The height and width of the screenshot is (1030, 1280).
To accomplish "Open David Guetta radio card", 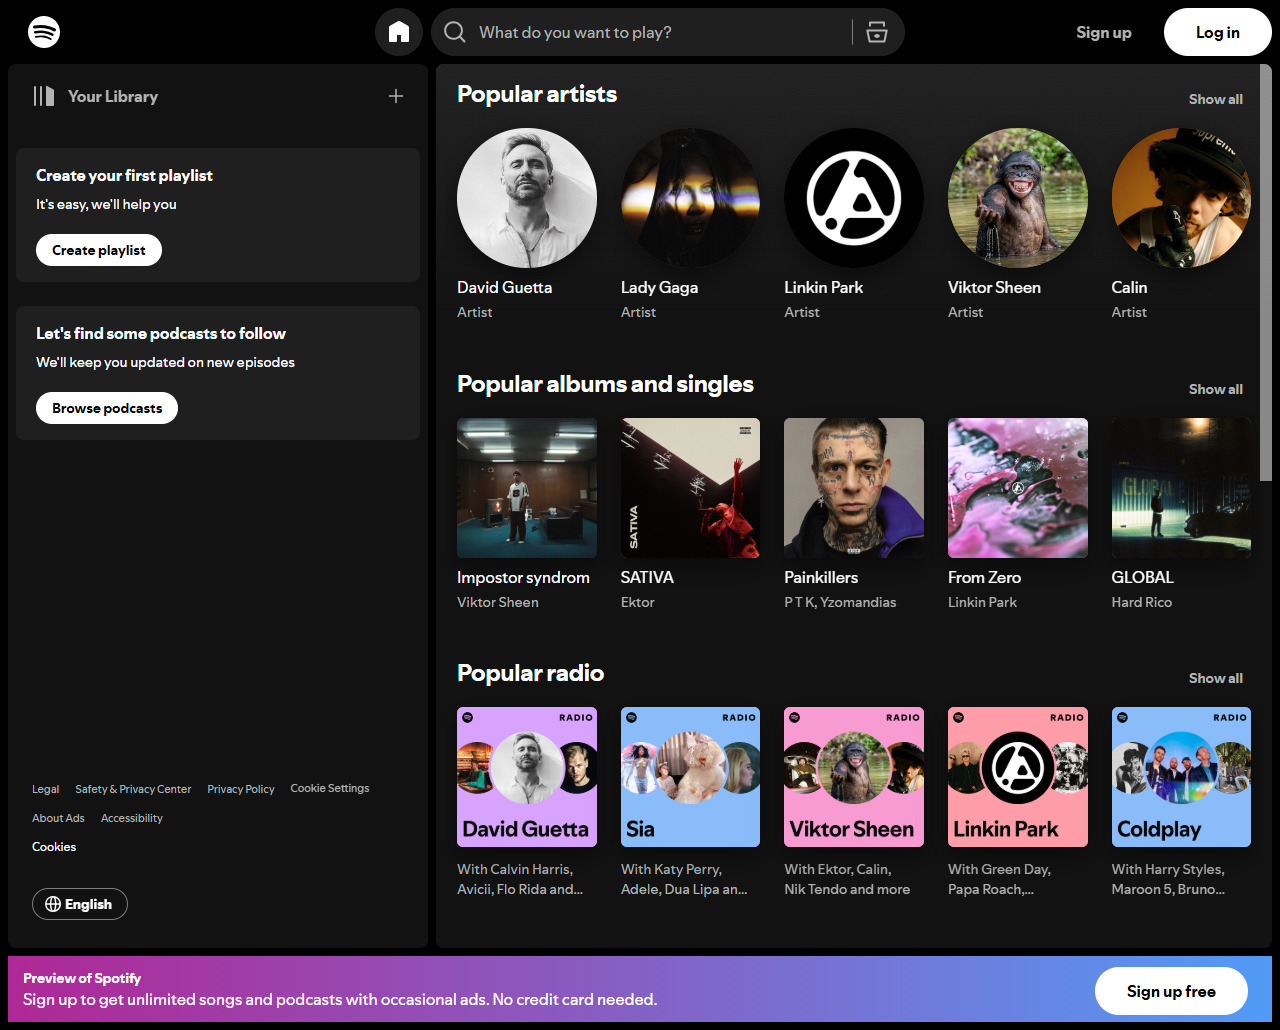I will 527,777.
